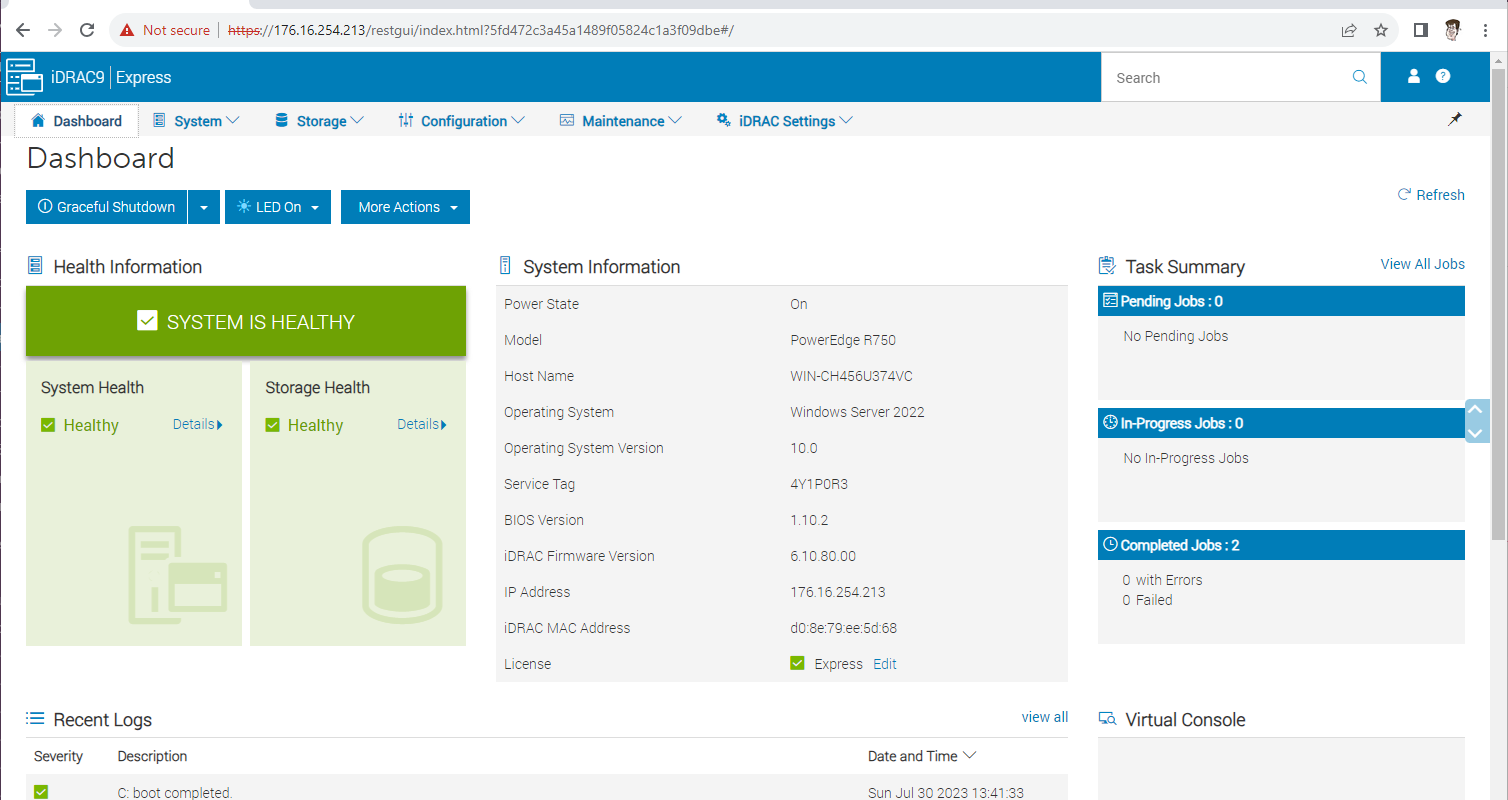Open the help question mark icon
The height and width of the screenshot is (800, 1508).
coord(1443,76)
